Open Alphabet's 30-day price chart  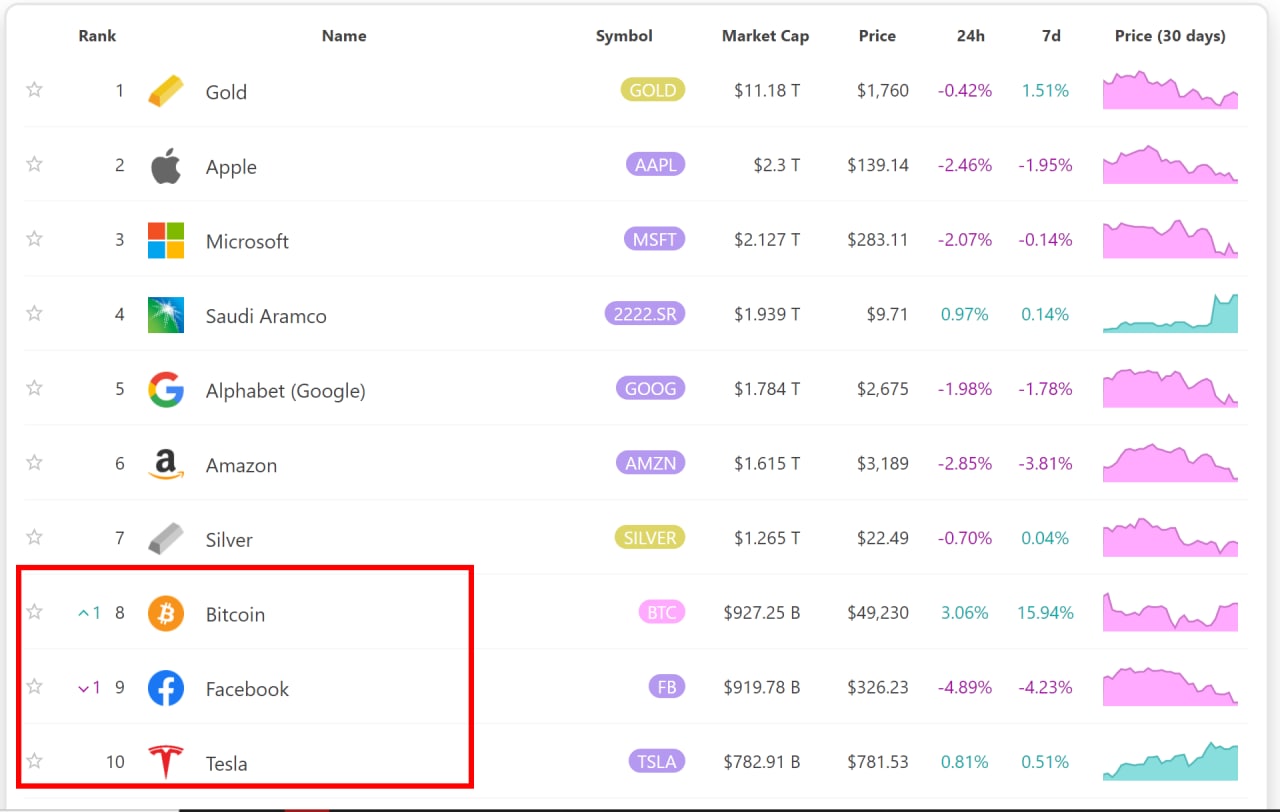(1170, 388)
